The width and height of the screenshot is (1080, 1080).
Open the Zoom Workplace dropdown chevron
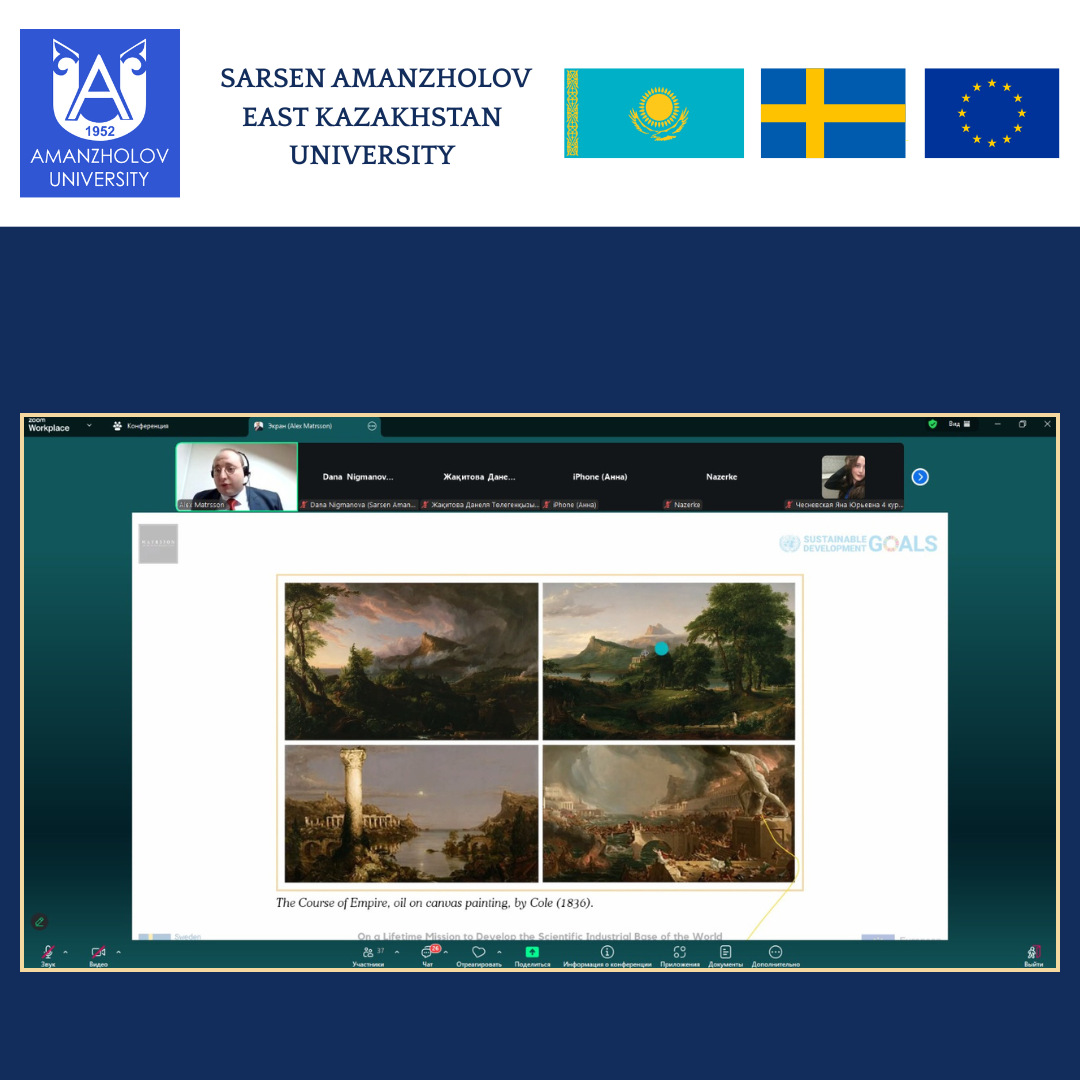coord(89,425)
